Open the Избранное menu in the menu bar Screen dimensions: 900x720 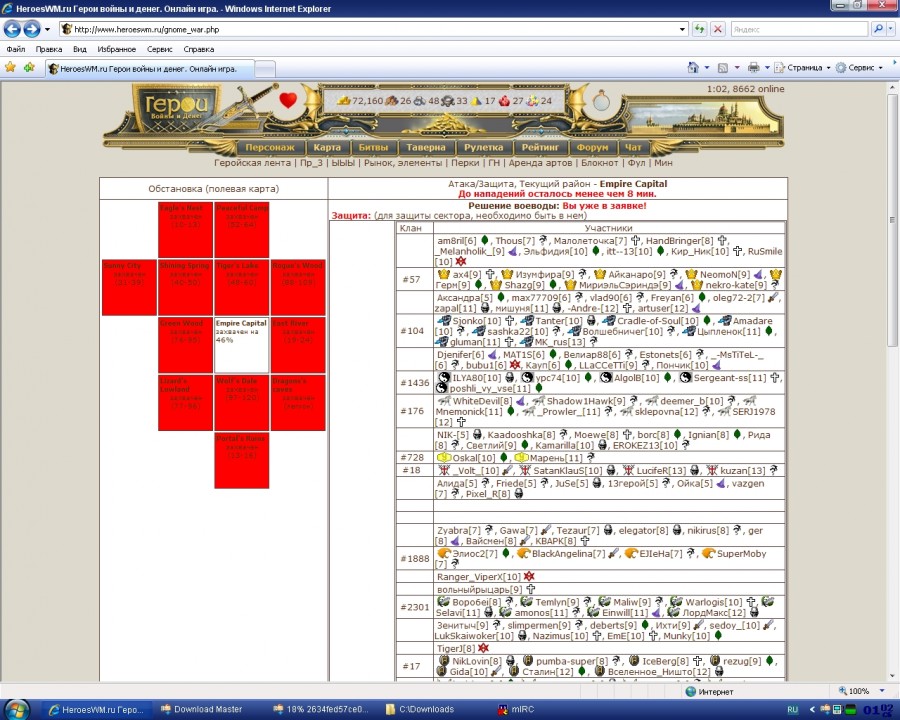tap(117, 49)
